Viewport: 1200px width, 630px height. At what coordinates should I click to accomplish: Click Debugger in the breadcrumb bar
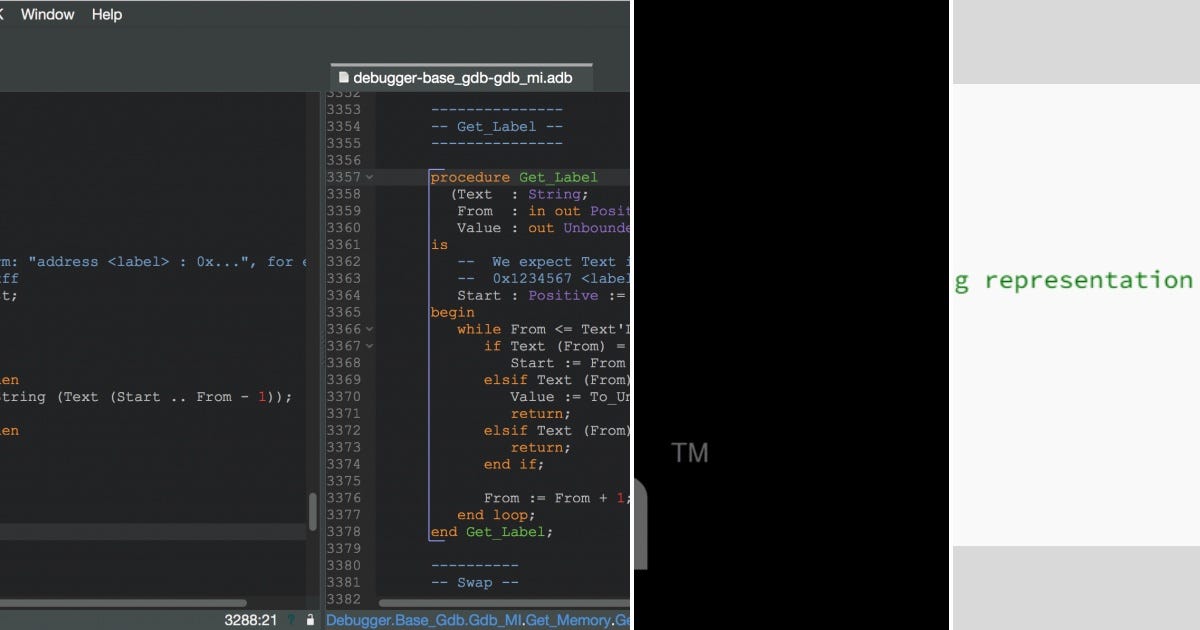point(358,620)
